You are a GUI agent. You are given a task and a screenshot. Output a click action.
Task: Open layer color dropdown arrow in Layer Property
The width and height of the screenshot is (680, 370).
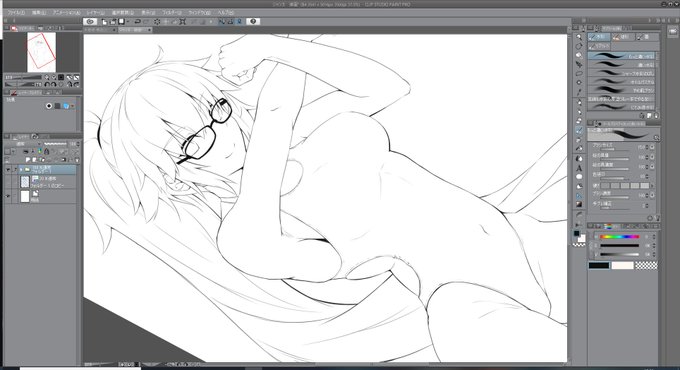pos(72,106)
